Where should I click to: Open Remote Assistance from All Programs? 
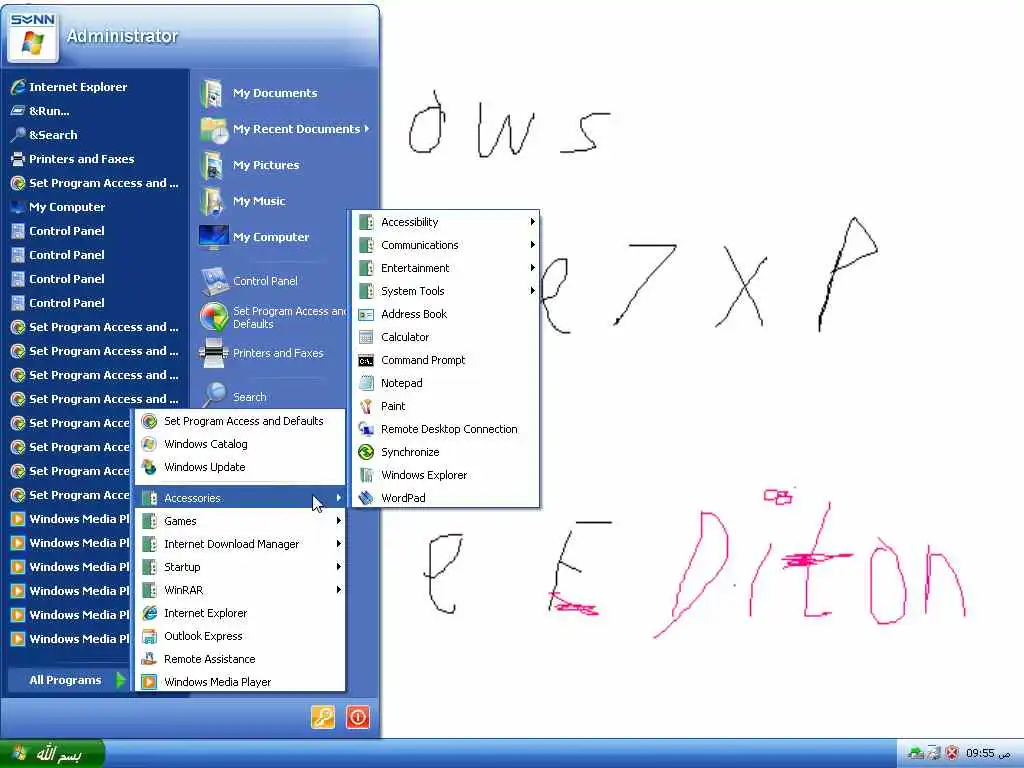coord(240,659)
